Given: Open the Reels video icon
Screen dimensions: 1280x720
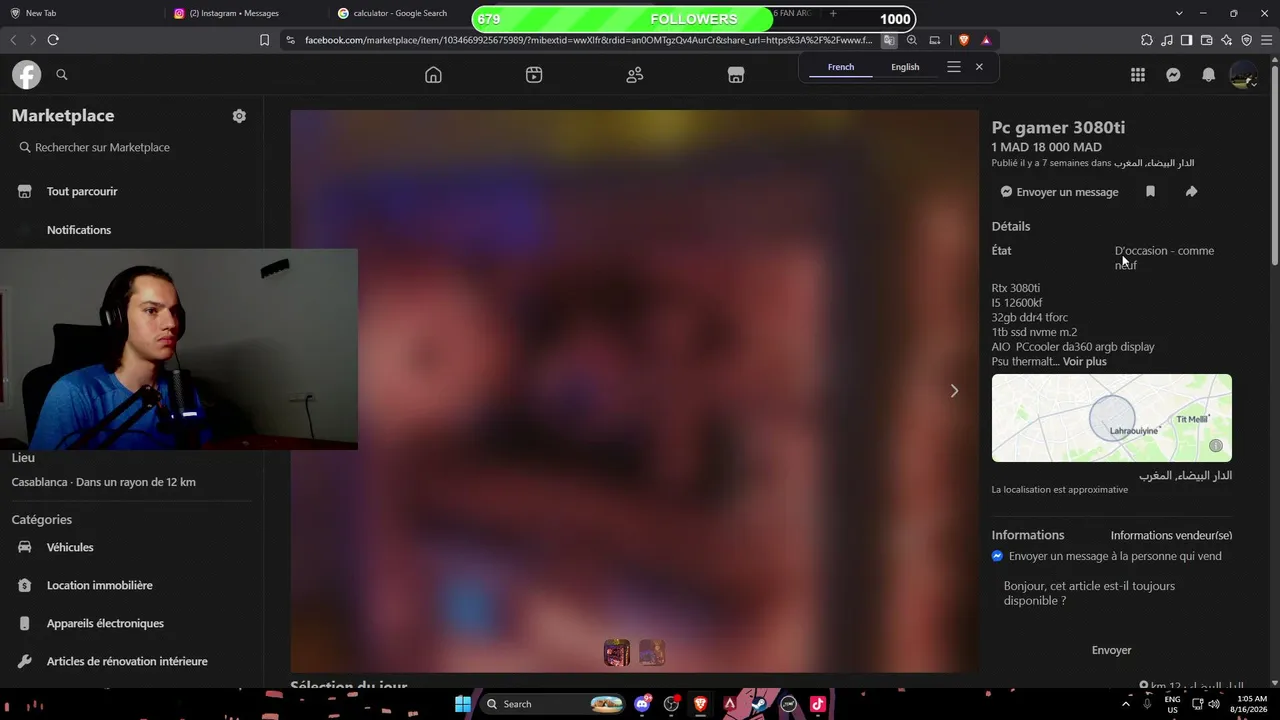Looking at the screenshot, I should click(x=534, y=75).
